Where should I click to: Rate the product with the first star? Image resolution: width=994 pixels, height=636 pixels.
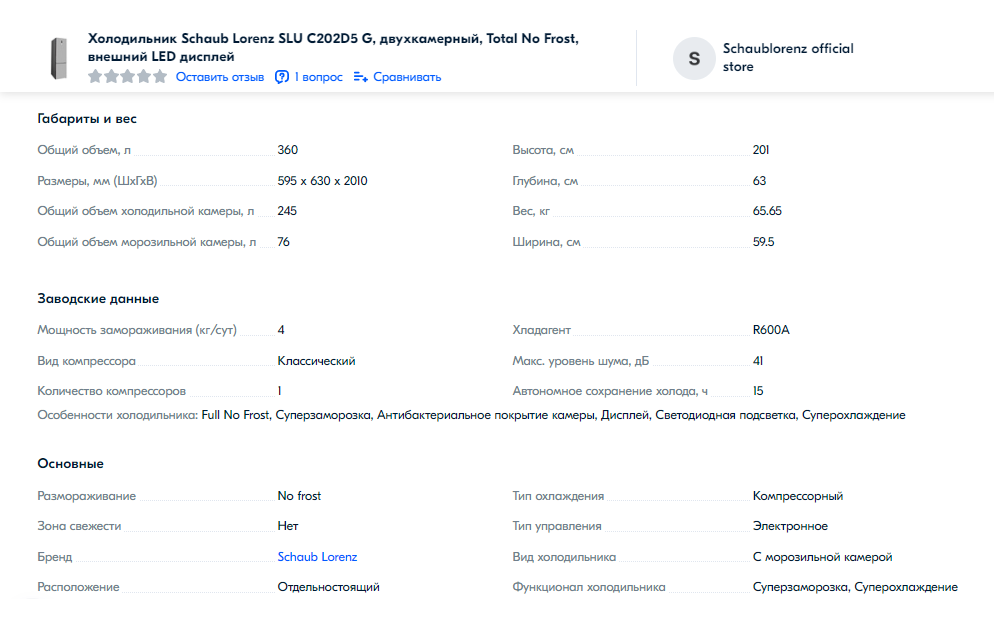pos(95,77)
